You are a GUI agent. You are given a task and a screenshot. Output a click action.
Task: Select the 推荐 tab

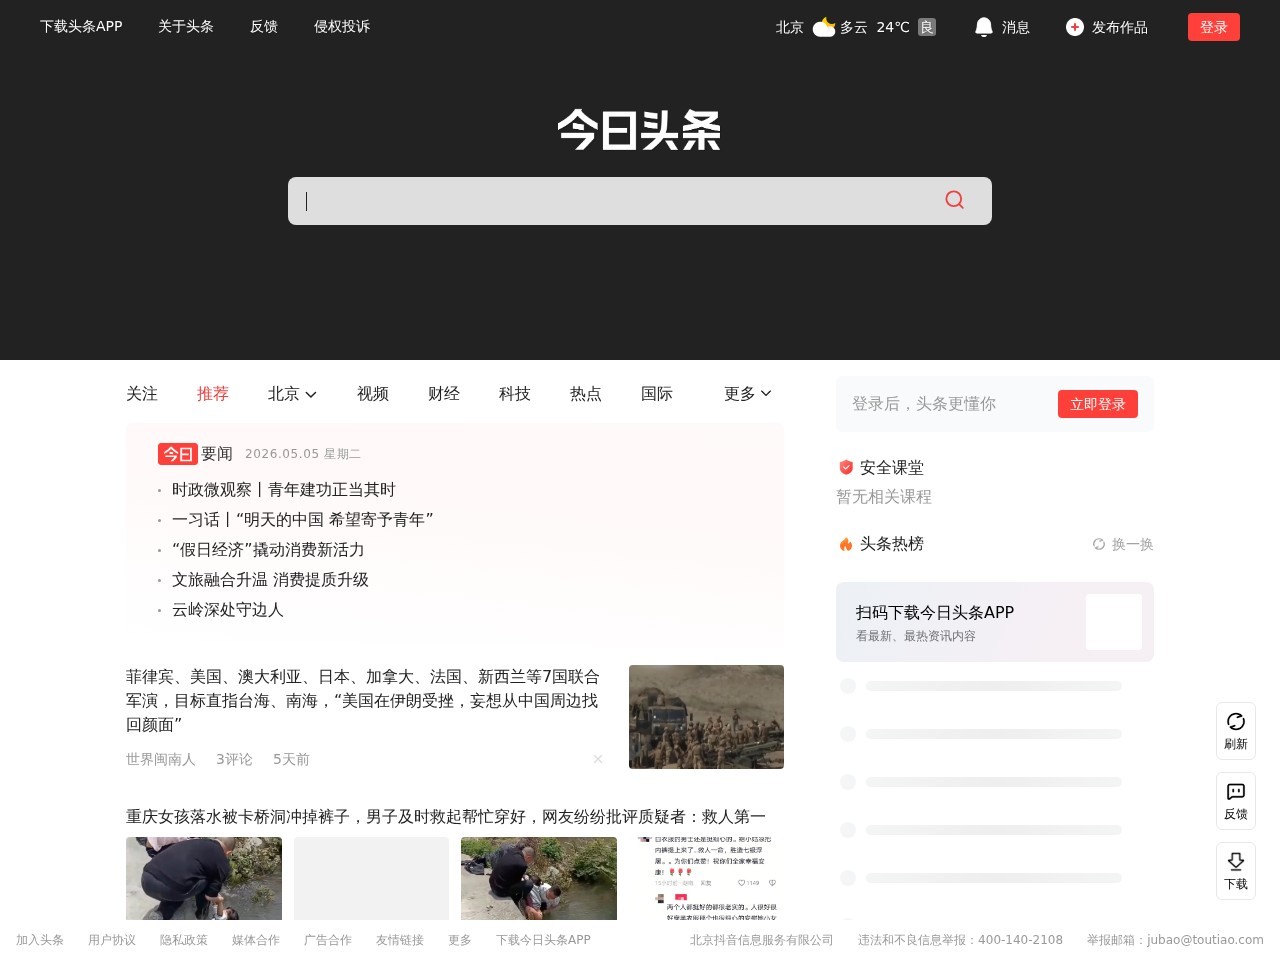click(x=213, y=394)
